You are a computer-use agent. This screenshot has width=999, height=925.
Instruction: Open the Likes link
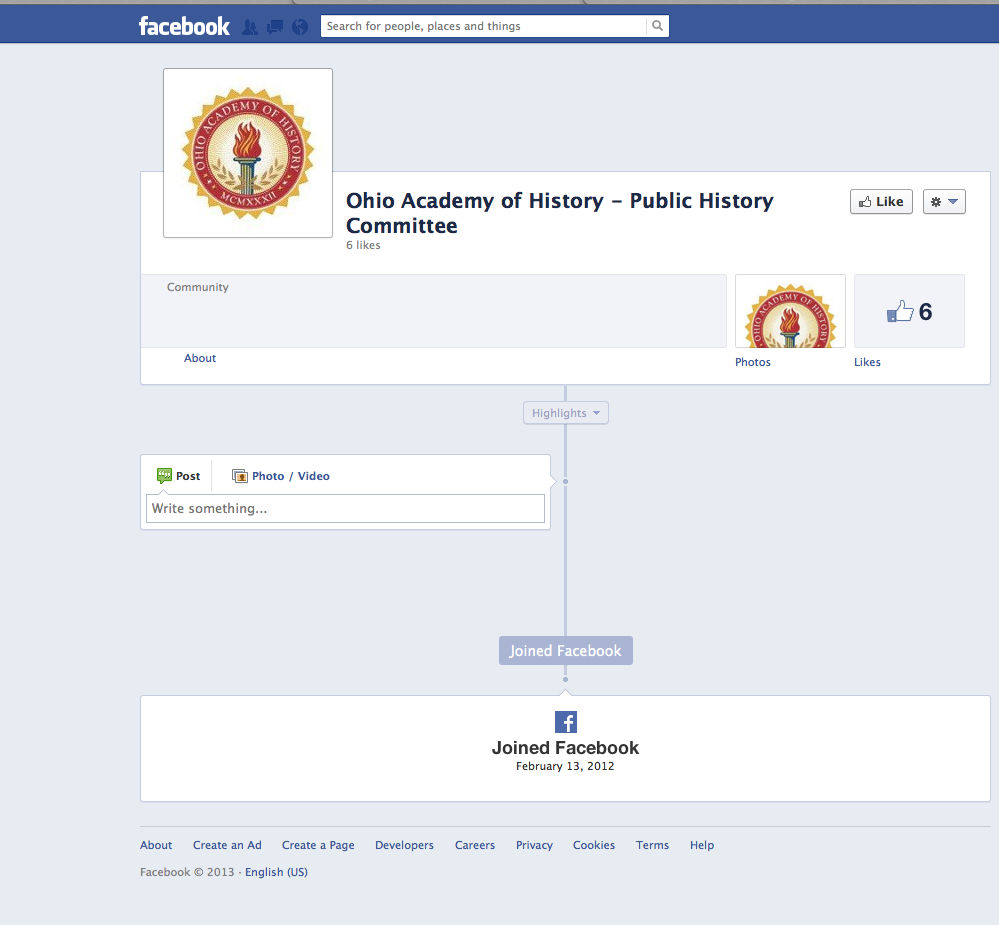[867, 362]
